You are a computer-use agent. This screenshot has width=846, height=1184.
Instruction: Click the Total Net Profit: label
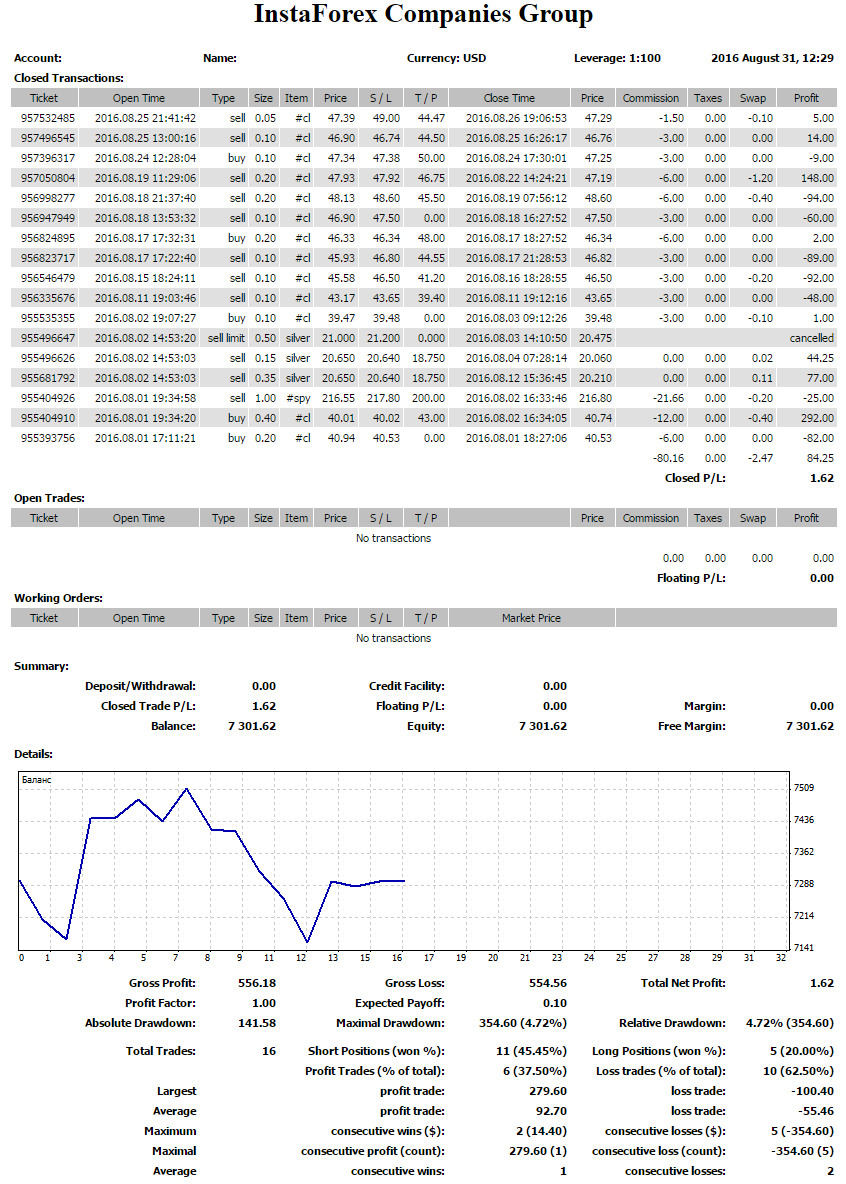pyautogui.click(x=684, y=983)
